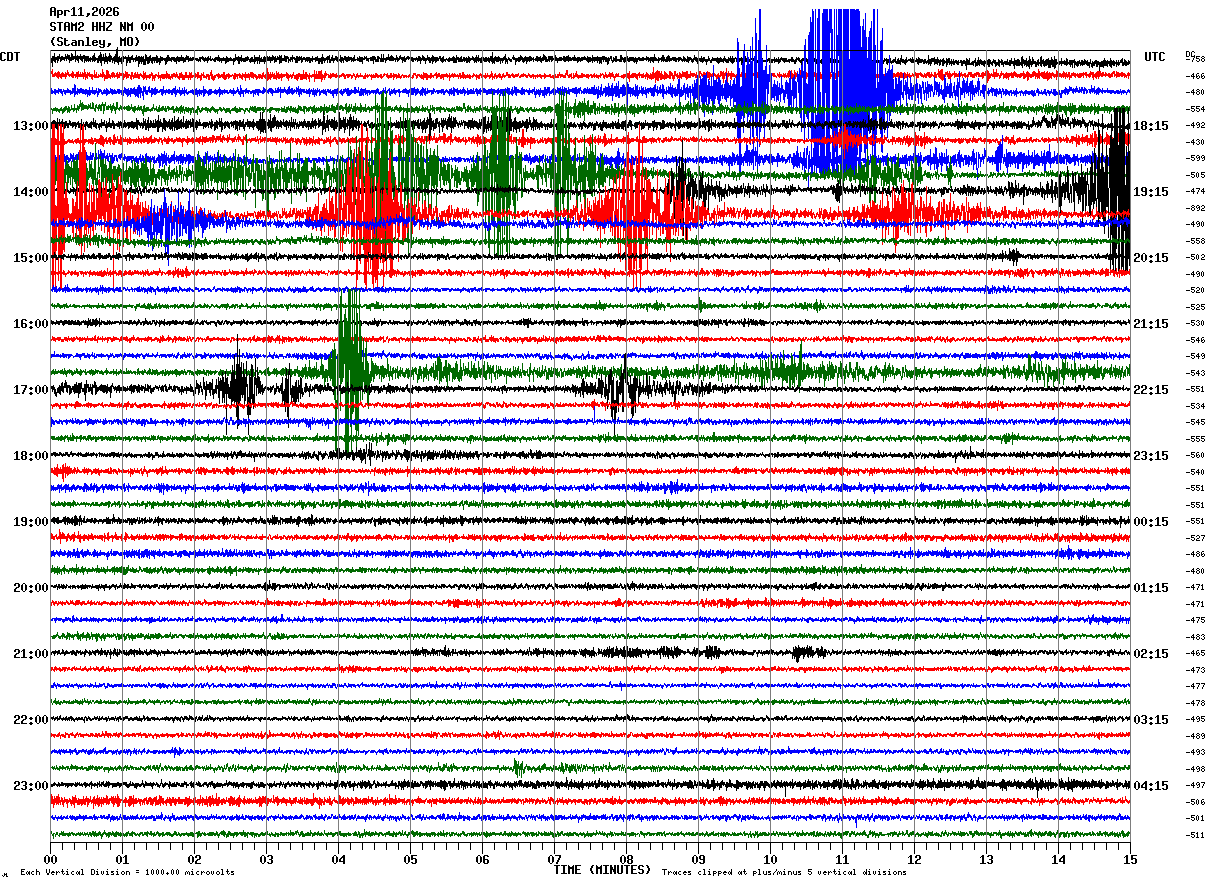
Task: Click the 20:15 UTC time label
Action: click(1151, 258)
